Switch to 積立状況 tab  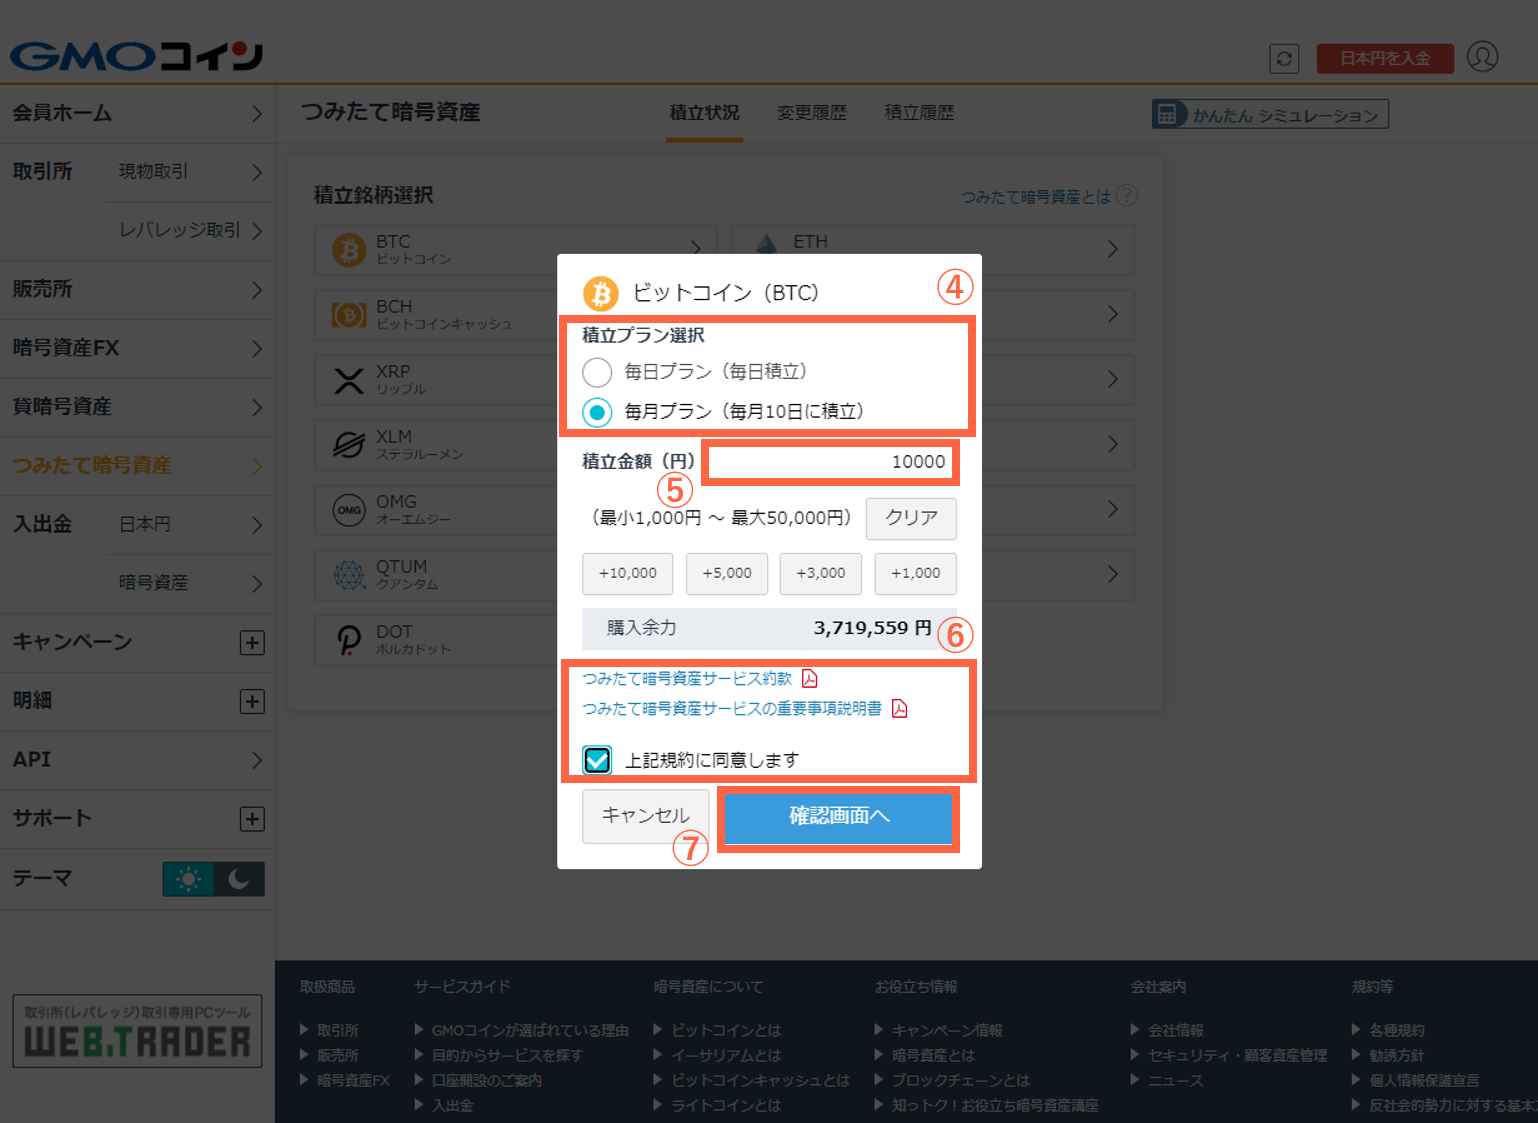point(705,113)
